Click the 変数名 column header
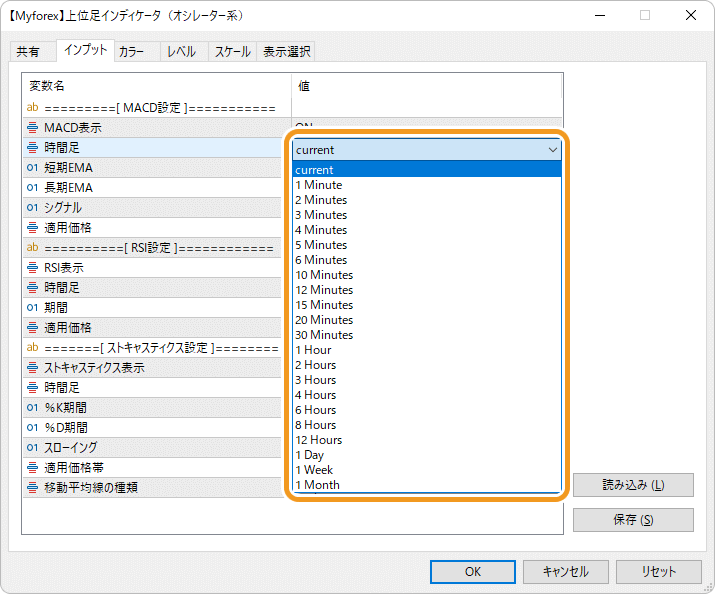The height and width of the screenshot is (594, 715). [x=157, y=86]
